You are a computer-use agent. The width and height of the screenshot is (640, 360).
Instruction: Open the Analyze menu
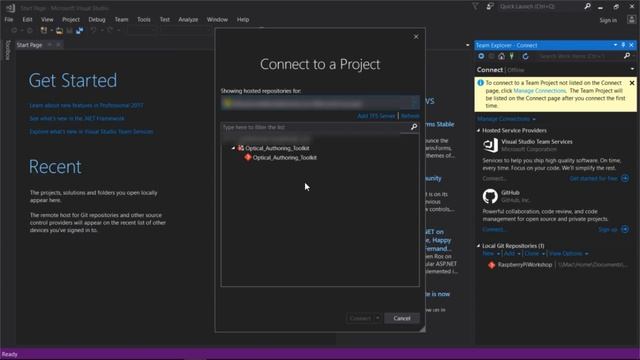pos(188,20)
